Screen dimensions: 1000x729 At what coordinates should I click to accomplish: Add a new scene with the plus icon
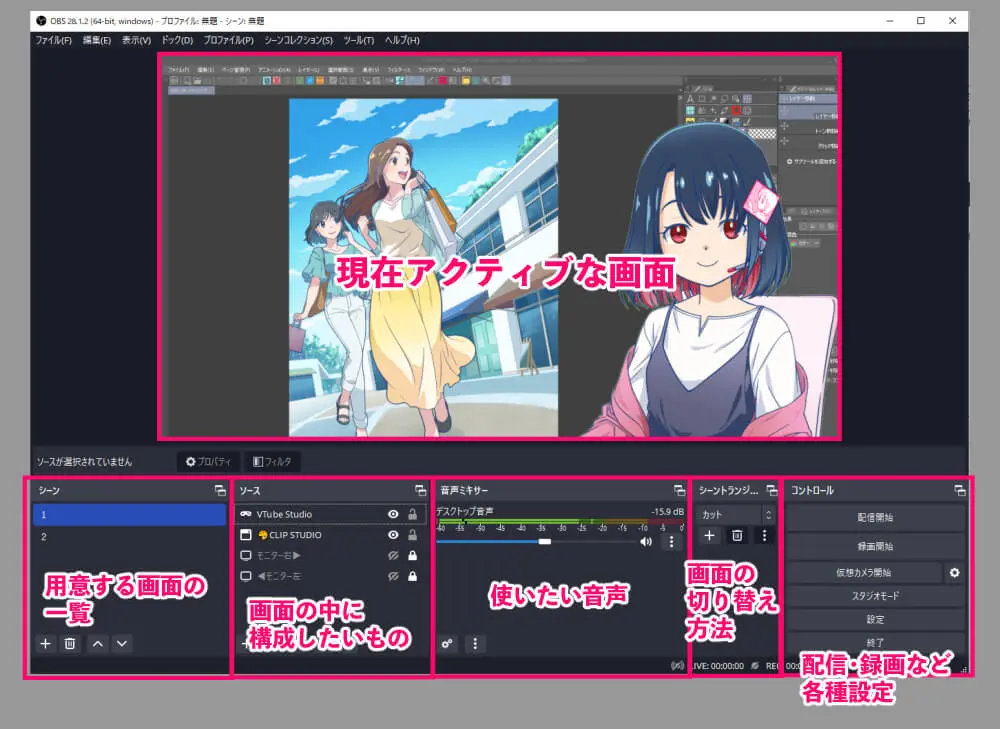(x=45, y=644)
